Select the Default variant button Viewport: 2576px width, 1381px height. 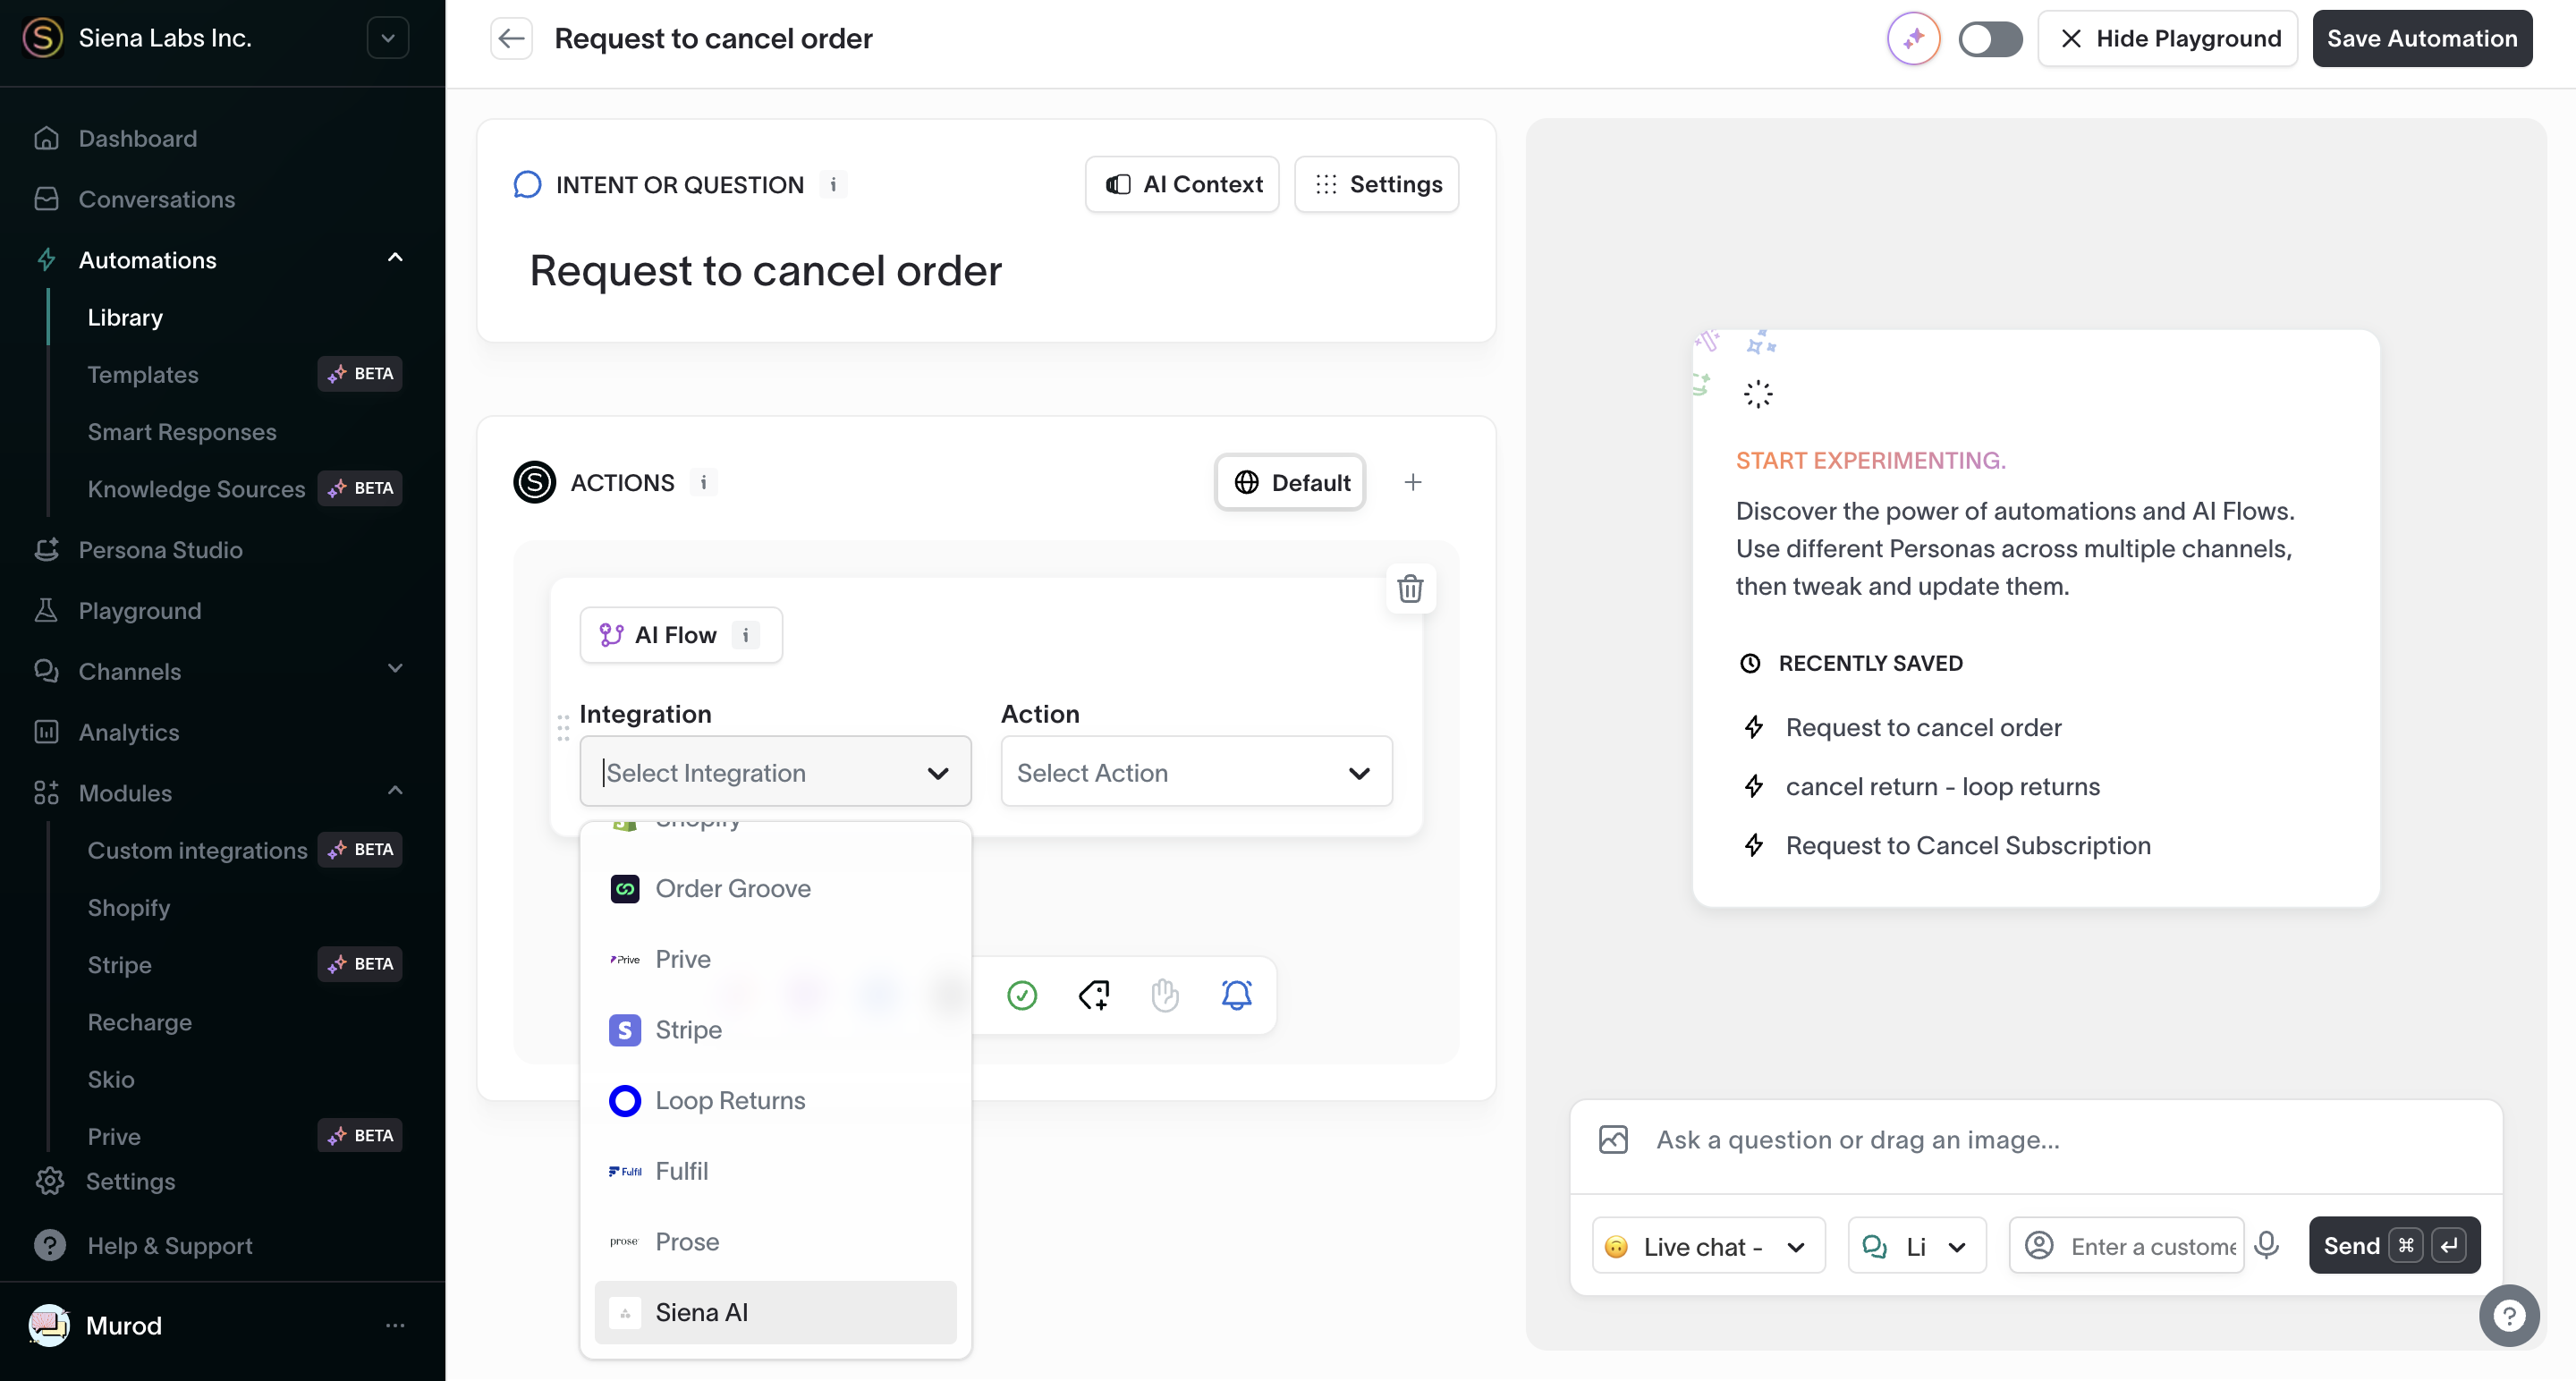[x=1290, y=483]
